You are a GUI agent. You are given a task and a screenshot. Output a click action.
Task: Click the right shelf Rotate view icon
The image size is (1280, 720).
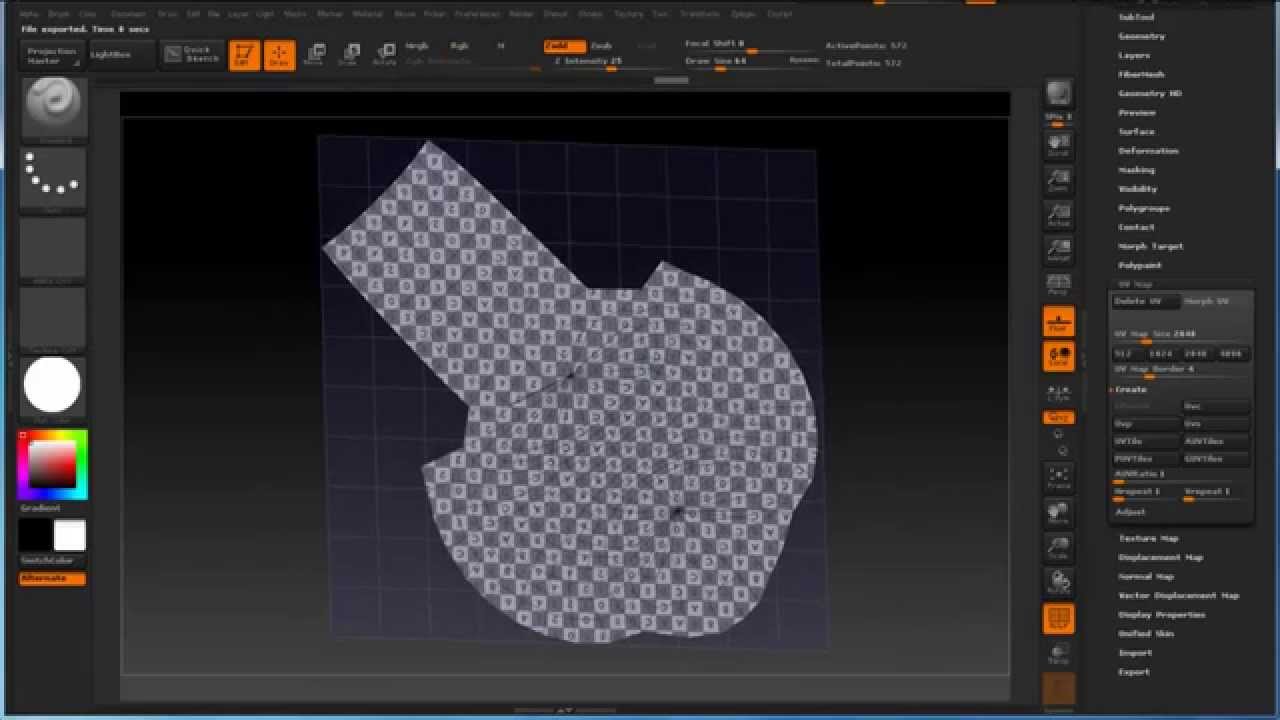(1058, 582)
